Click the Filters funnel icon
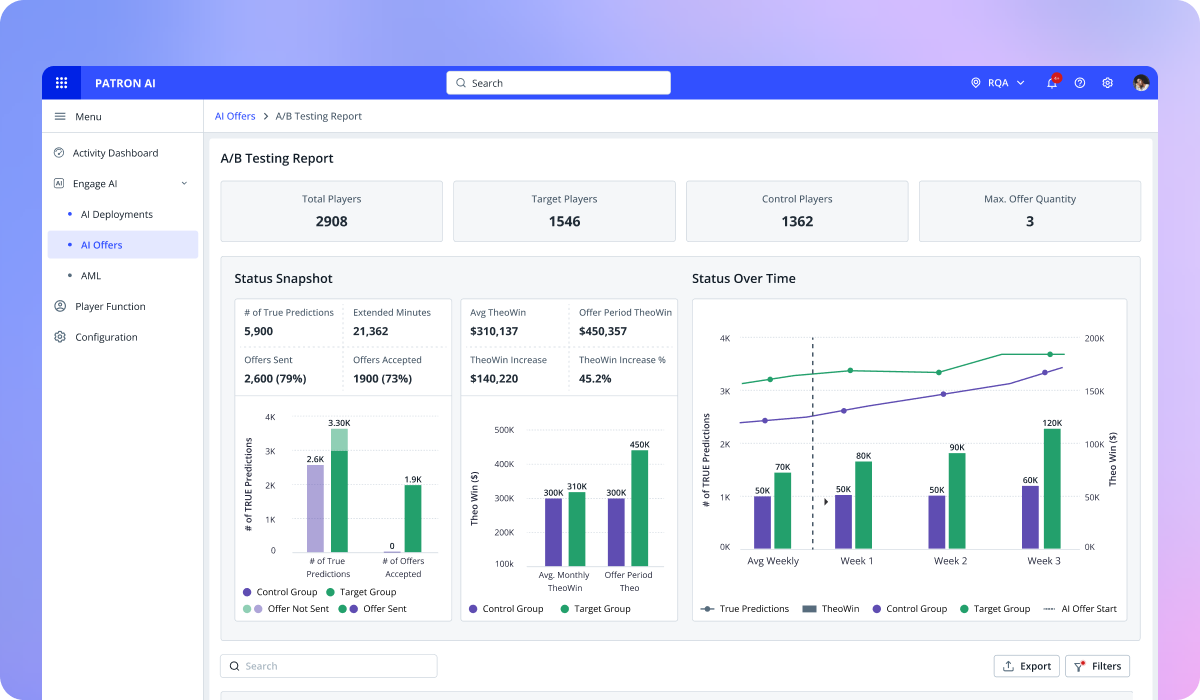1200x700 pixels. (x=1080, y=666)
